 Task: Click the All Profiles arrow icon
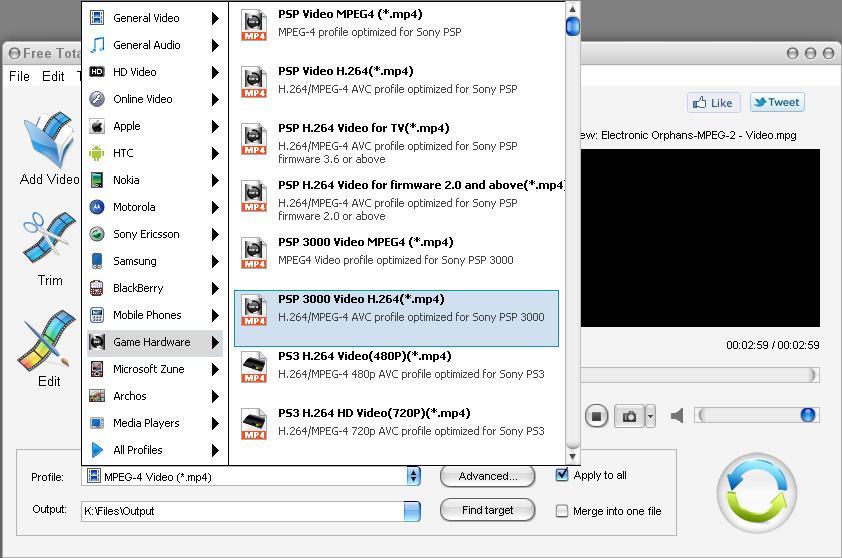pyautogui.click(x=97, y=450)
